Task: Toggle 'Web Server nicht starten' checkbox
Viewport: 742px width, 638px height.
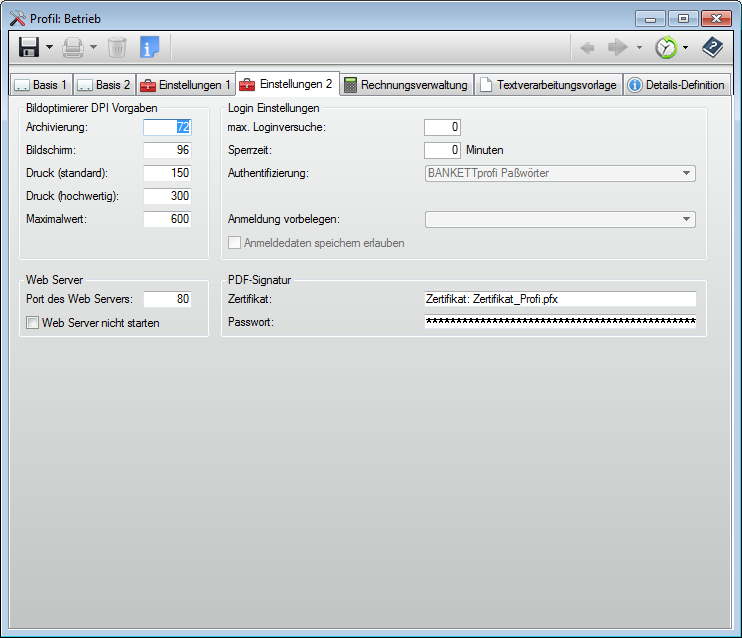Action: coord(33,323)
